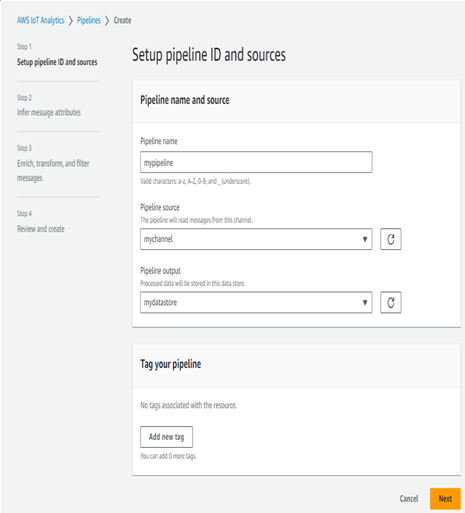The width and height of the screenshot is (465, 513).
Task: Click the Pipeline name and source header
Action: pyautogui.click(x=185, y=100)
